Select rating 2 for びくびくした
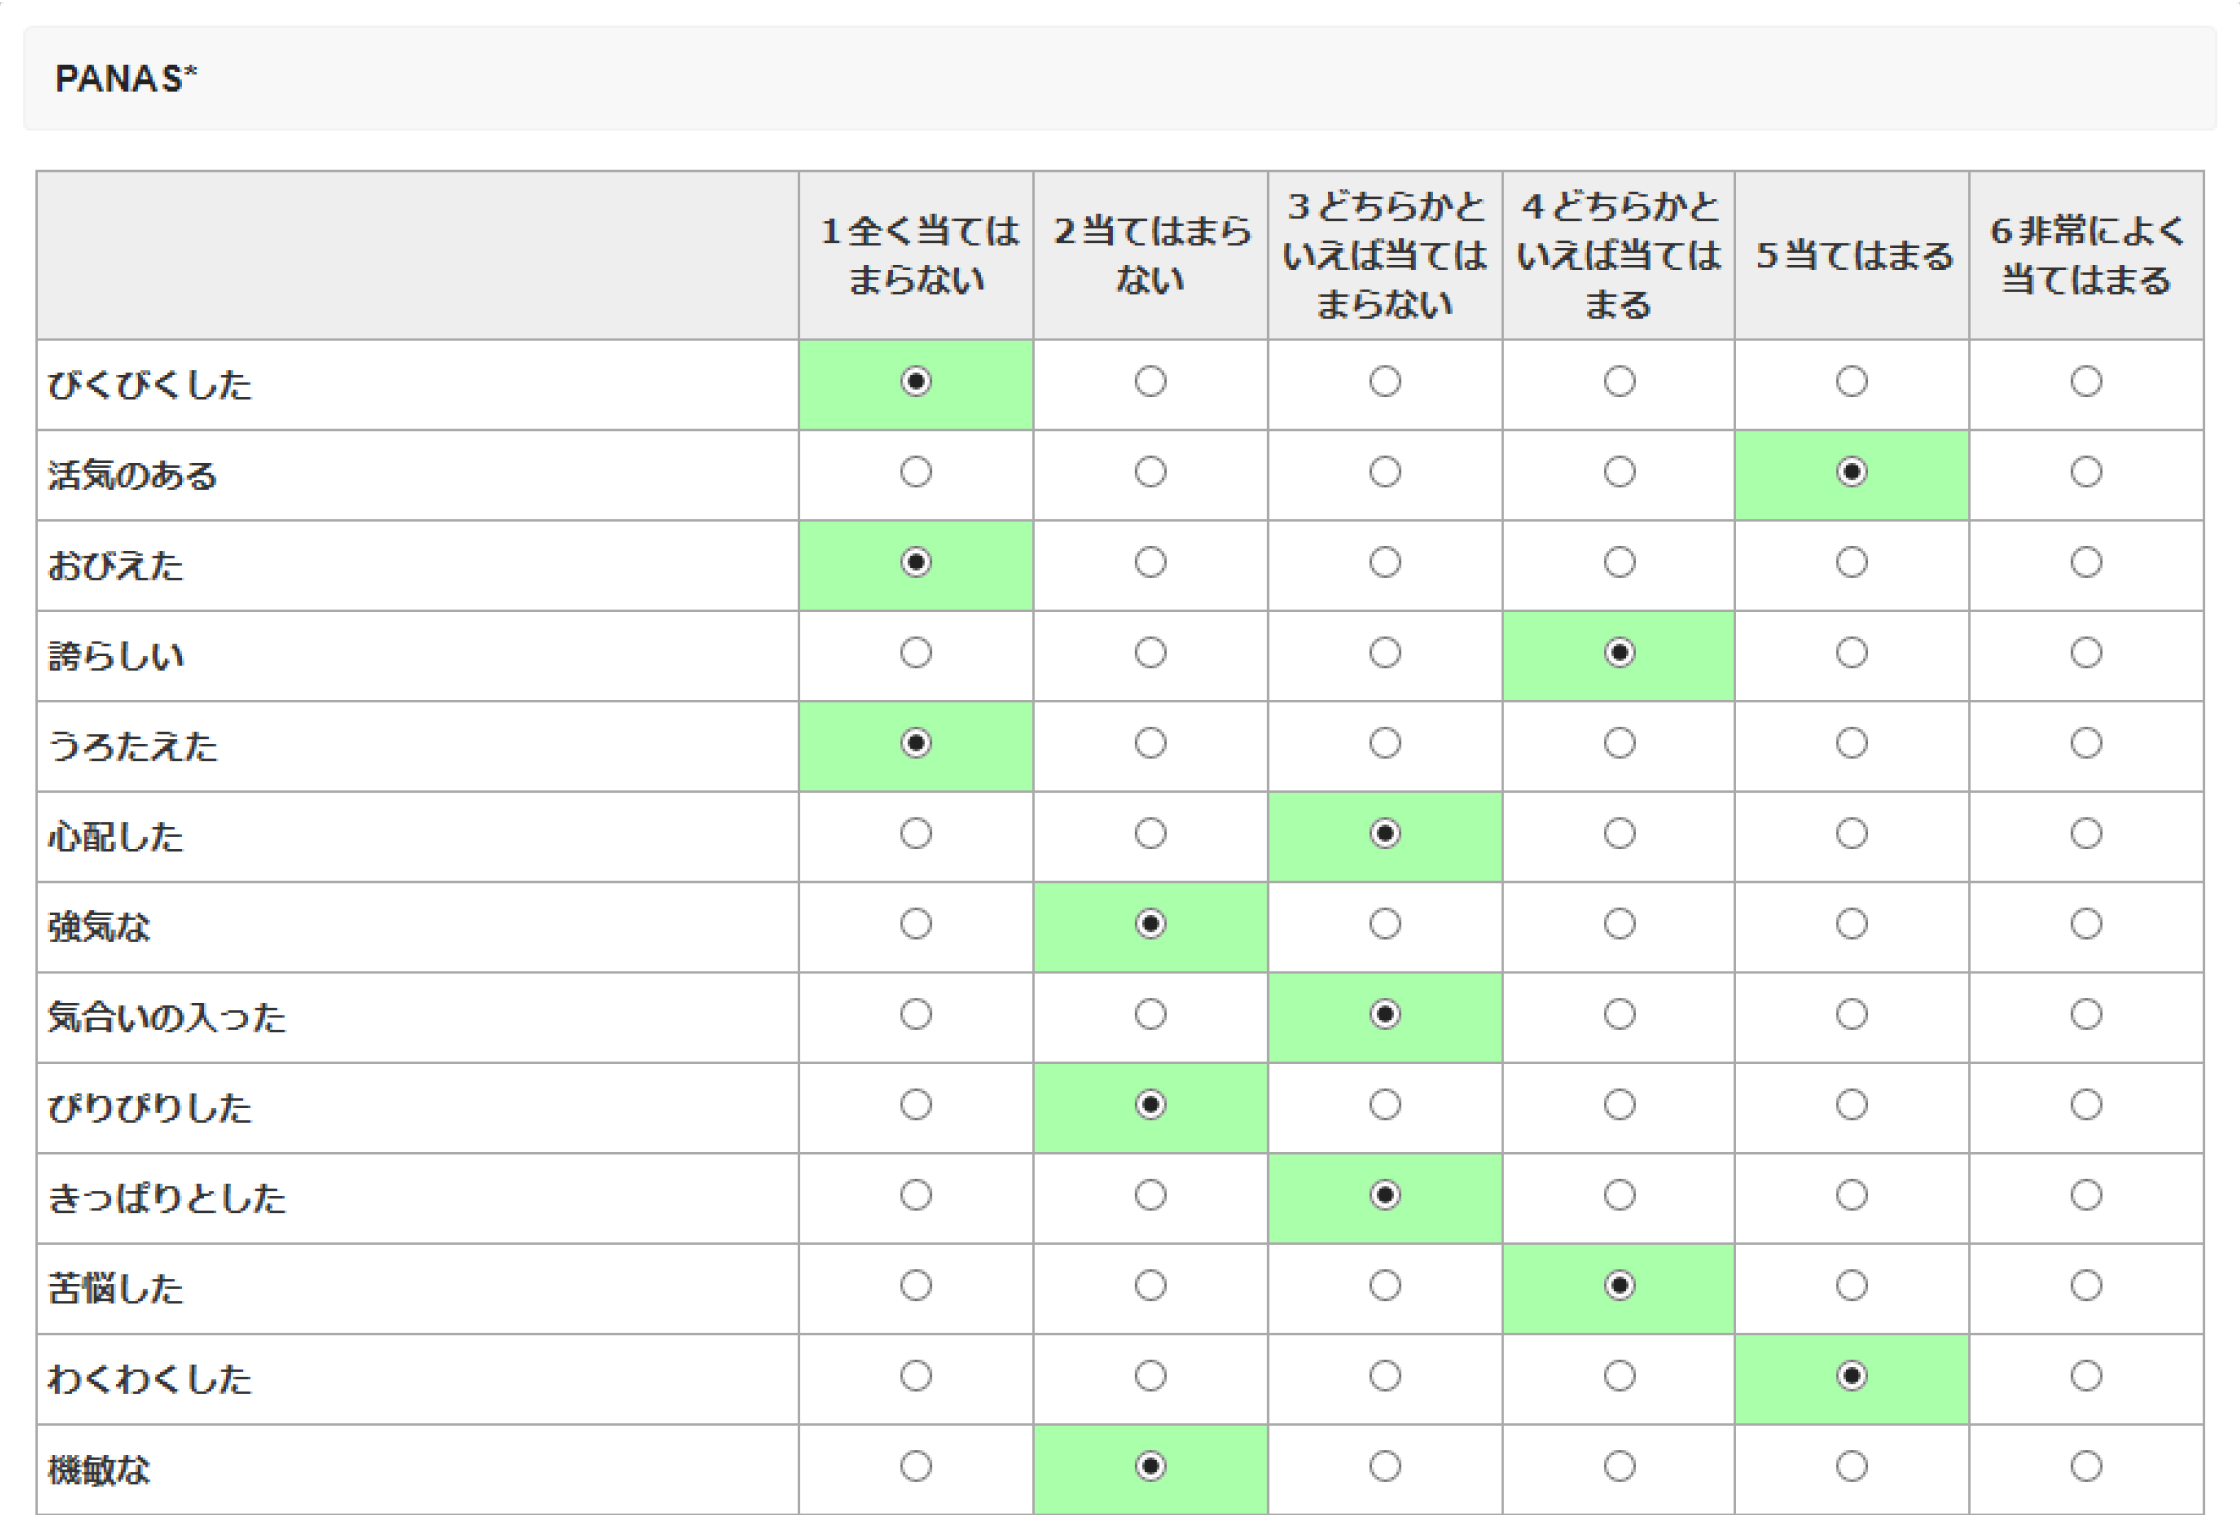This screenshot has width=2240, height=1515. click(x=1150, y=381)
